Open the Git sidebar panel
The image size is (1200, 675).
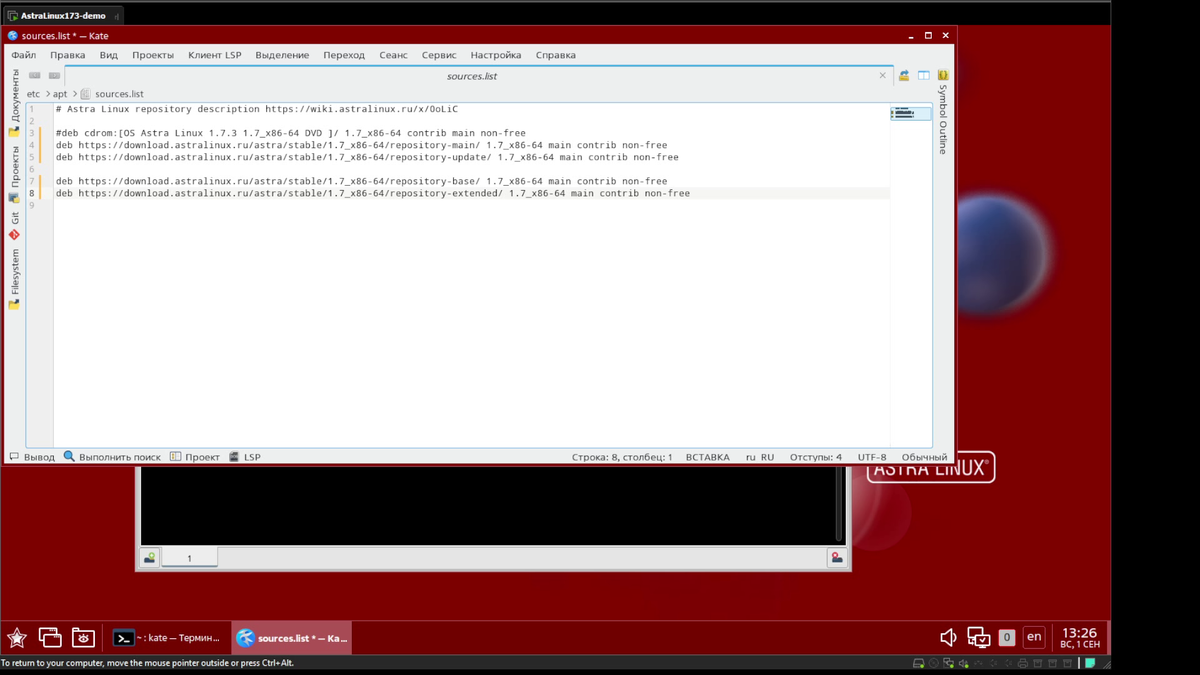15,225
